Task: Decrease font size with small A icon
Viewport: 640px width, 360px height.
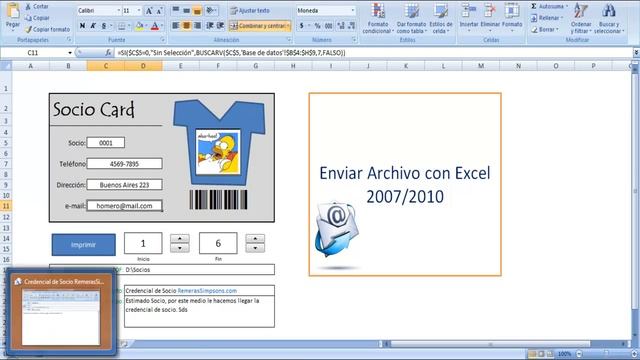Action: point(159,11)
